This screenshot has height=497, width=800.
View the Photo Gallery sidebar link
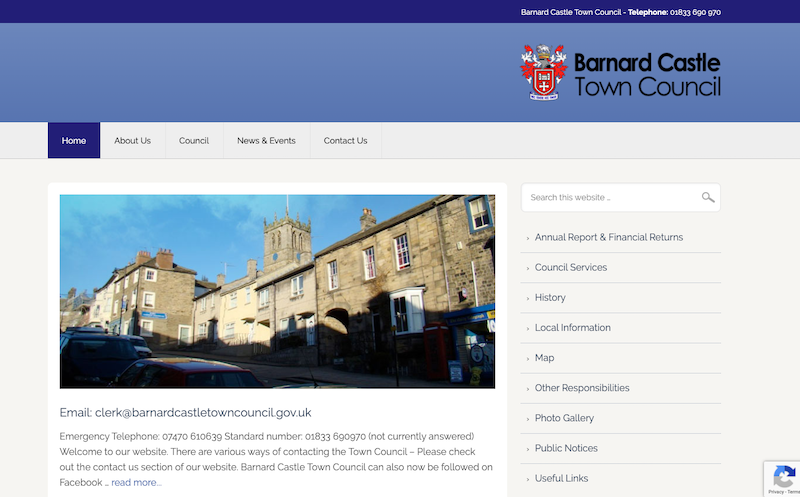tap(564, 418)
